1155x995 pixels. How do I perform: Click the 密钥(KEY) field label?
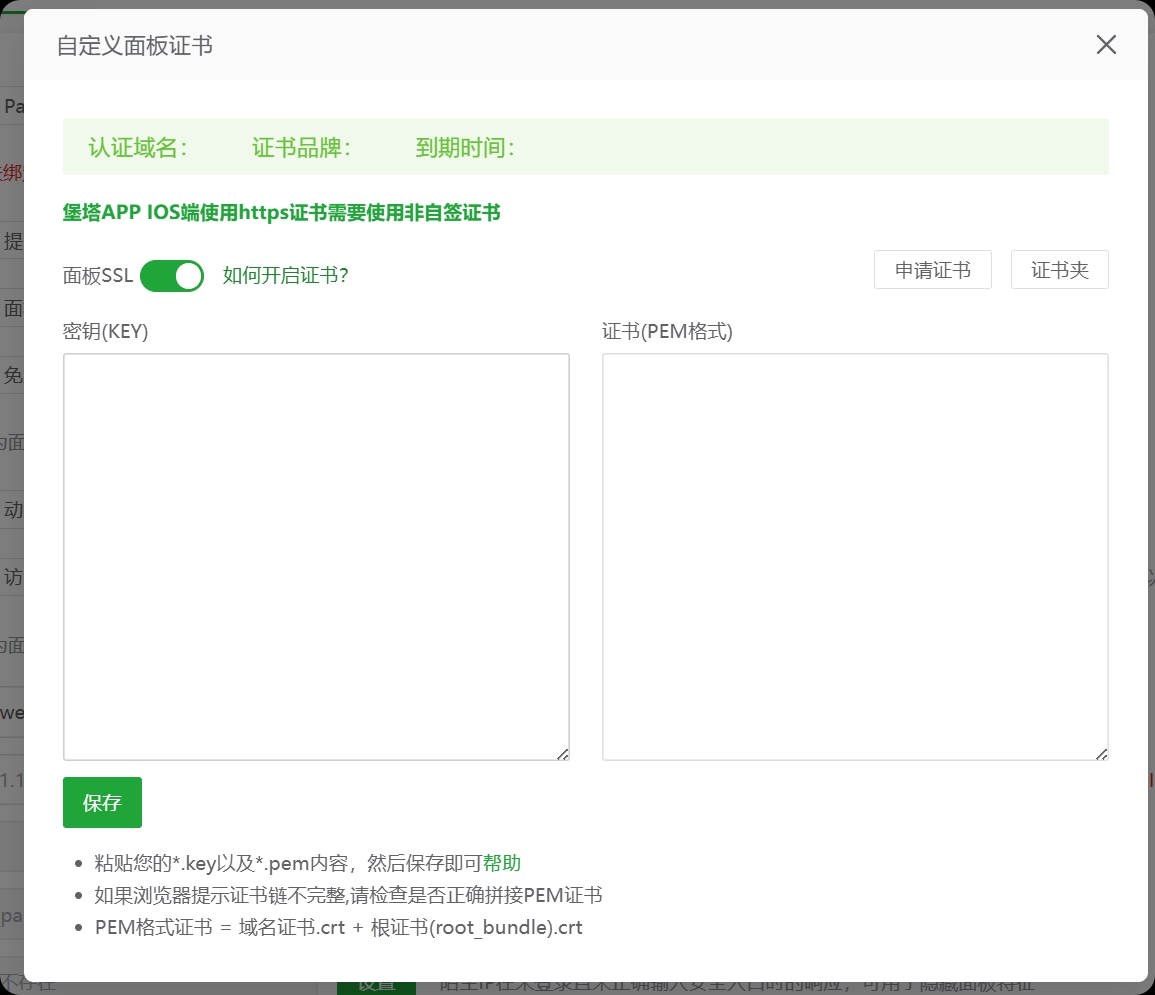105,332
